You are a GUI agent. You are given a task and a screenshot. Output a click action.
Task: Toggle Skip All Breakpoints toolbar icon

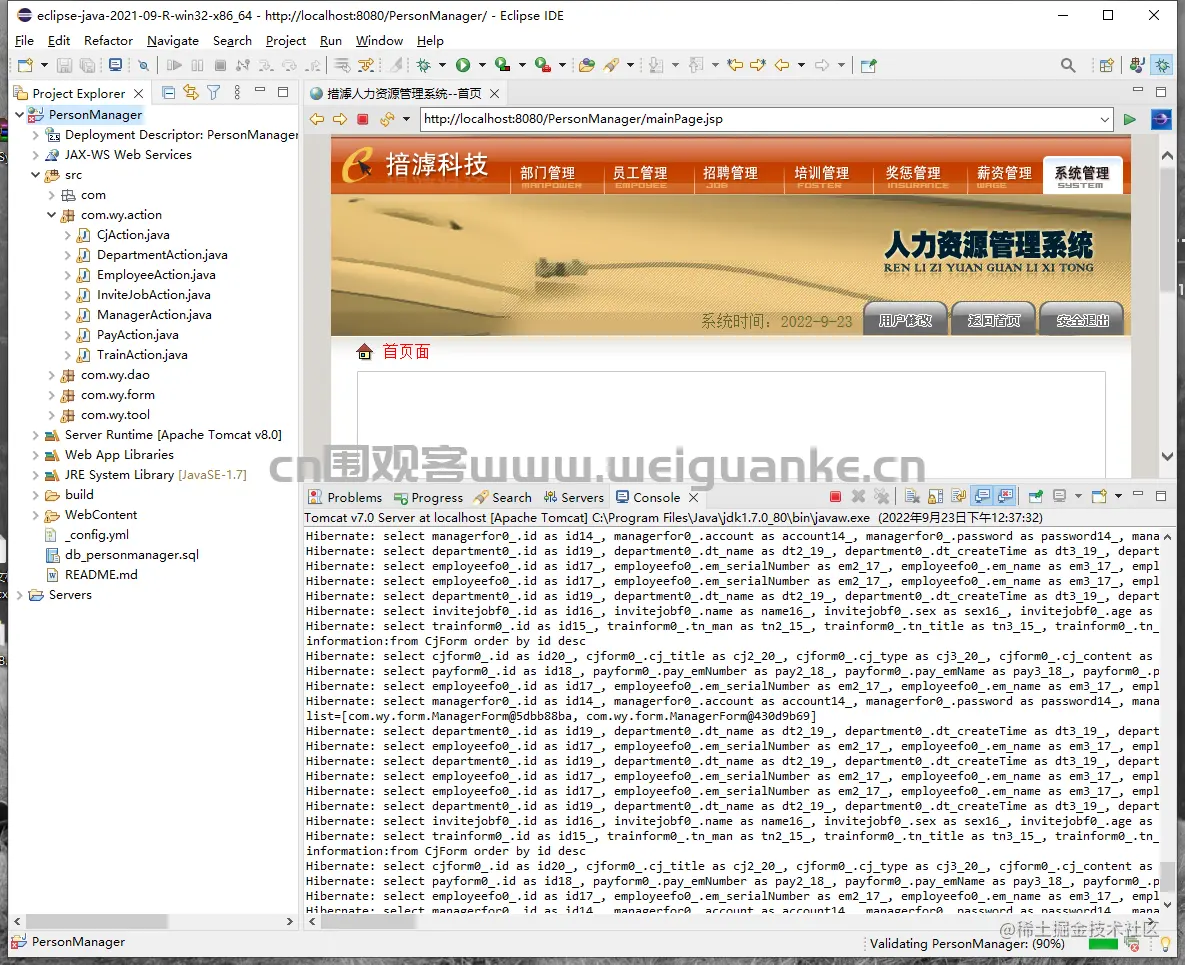pyautogui.click(x=143, y=66)
